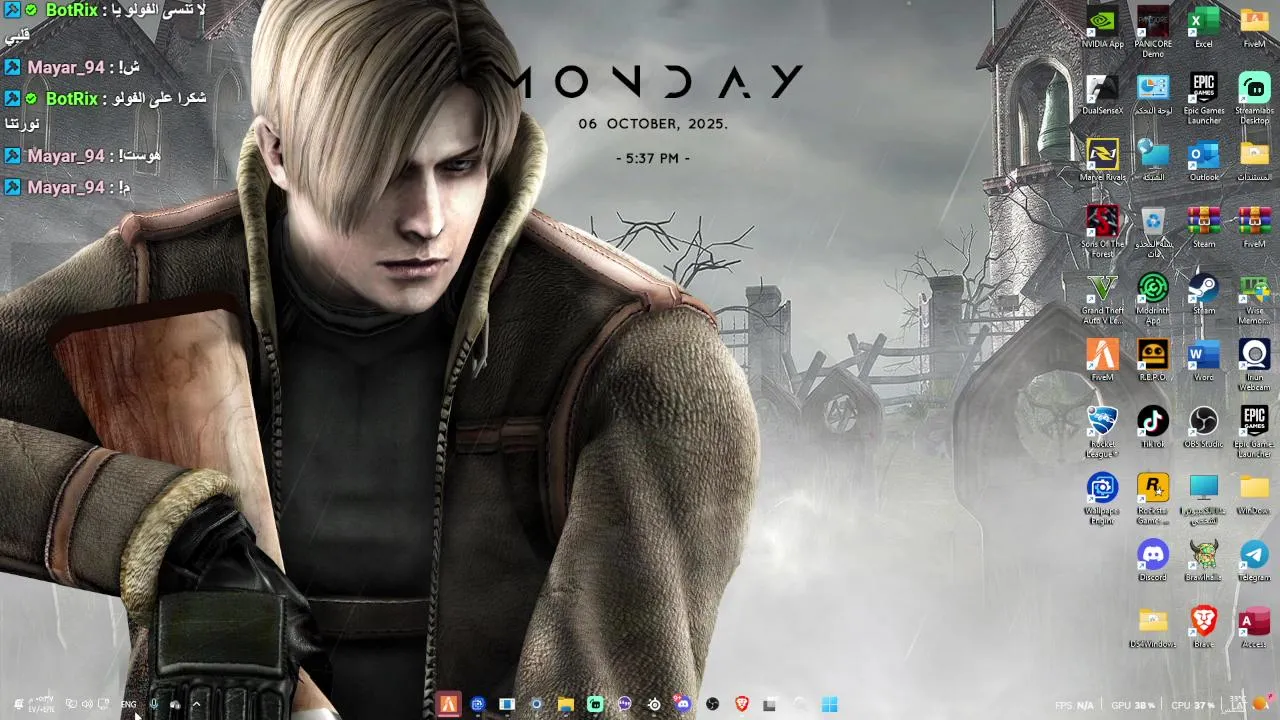This screenshot has width=1280, height=720.
Task: Click the 5:37 PM clock text
Action: (653, 158)
